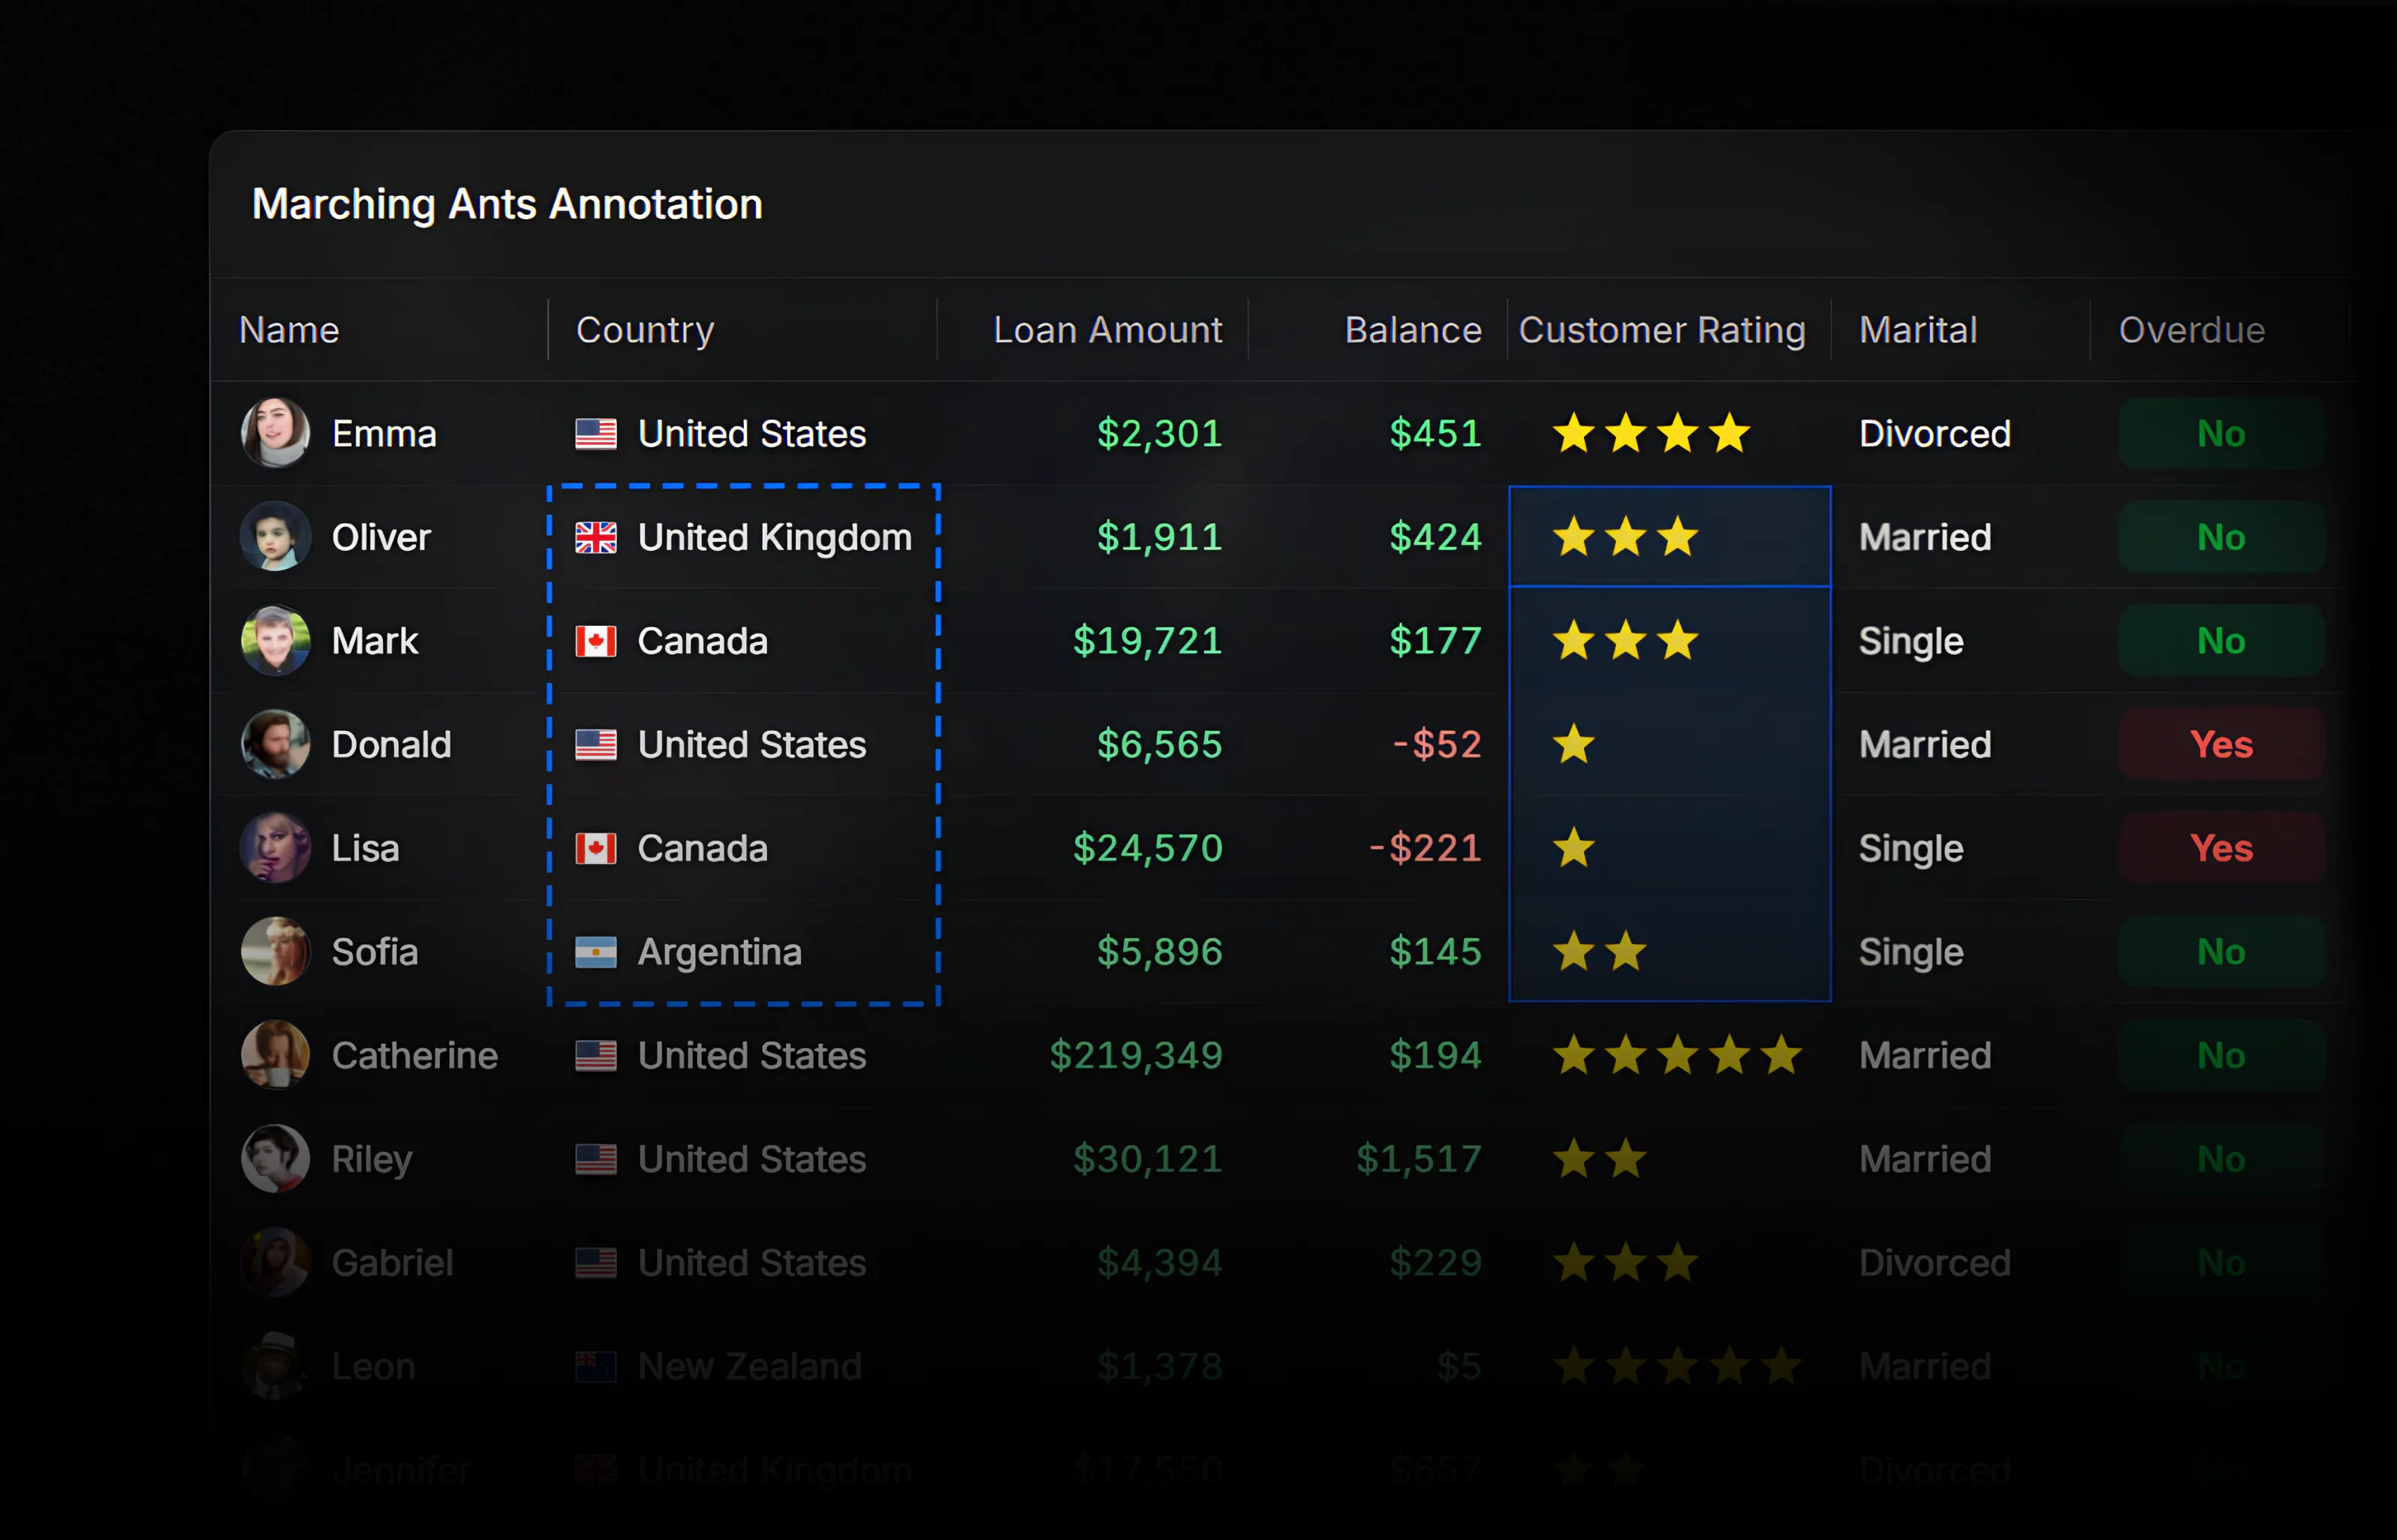Sort by the Name column header
The image size is (2397, 1540).
point(289,330)
